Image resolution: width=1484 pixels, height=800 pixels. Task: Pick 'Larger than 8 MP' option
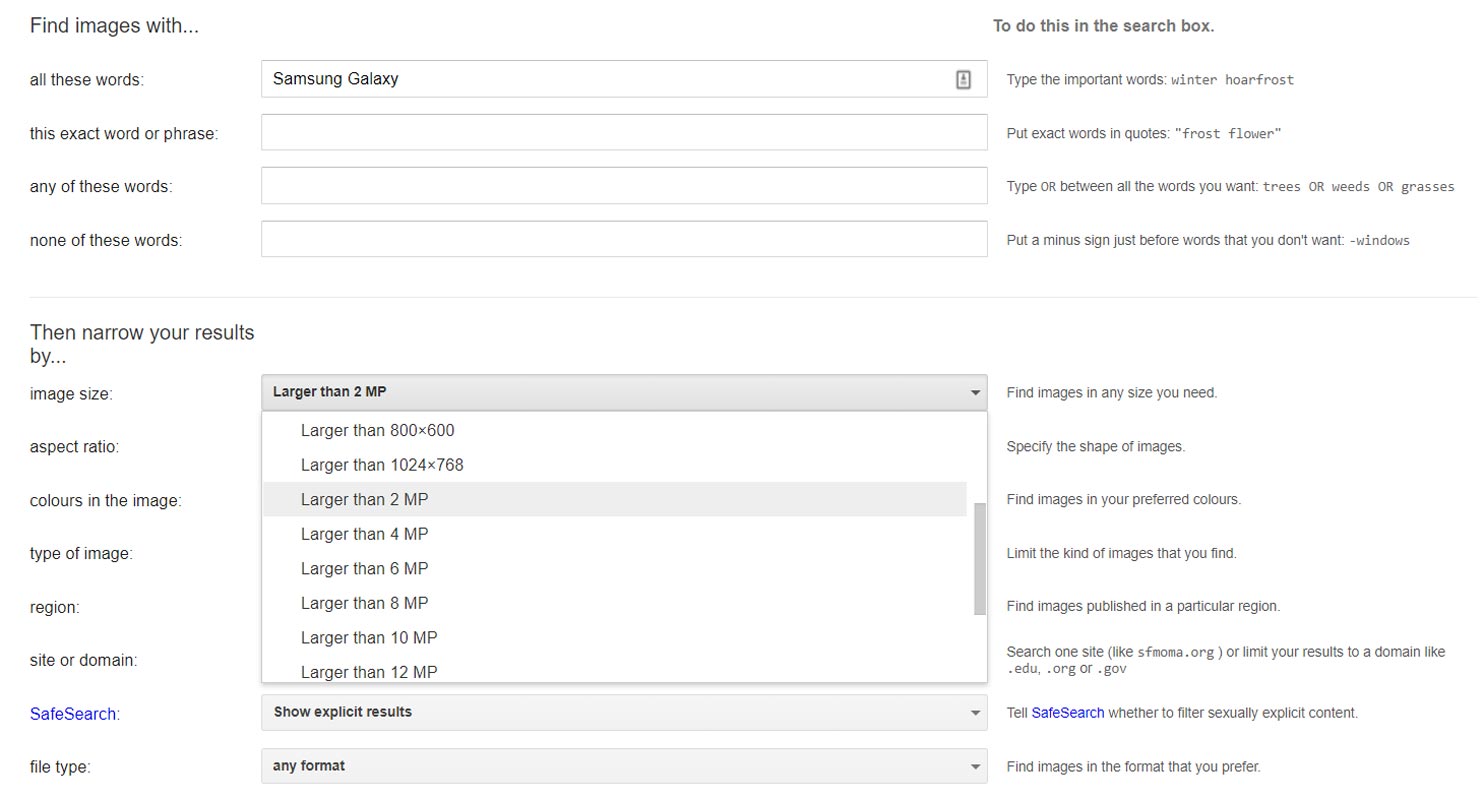pos(614,603)
